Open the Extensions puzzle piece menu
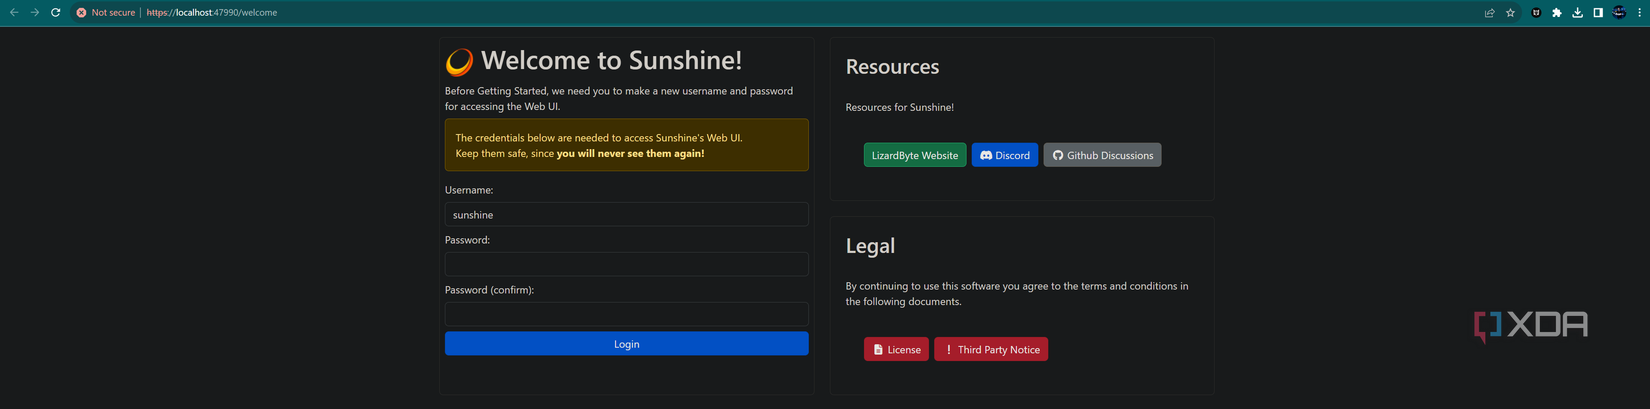 click(x=1556, y=12)
